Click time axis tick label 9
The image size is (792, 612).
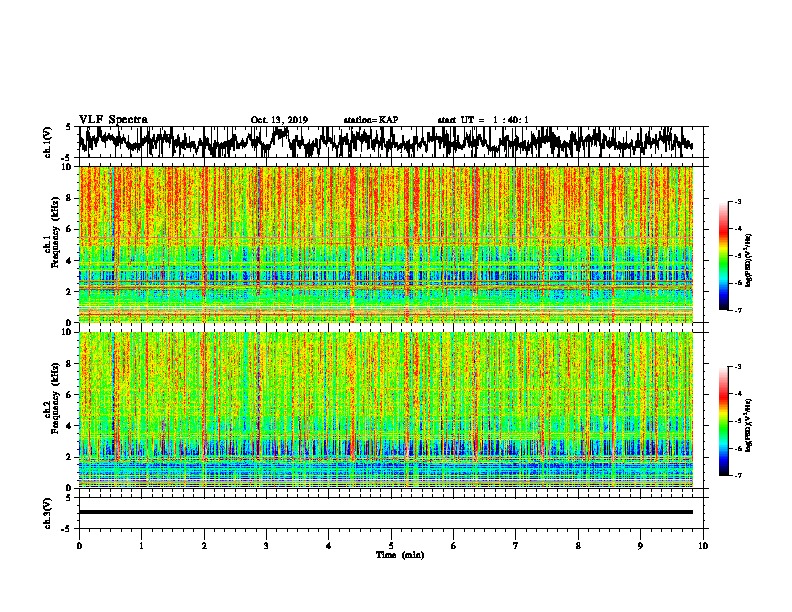click(640, 546)
